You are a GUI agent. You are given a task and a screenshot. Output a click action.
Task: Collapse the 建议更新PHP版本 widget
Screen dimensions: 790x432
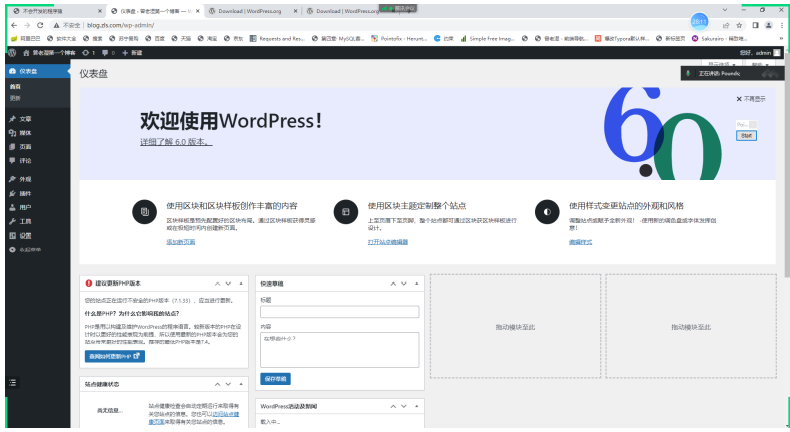point(241,284)
